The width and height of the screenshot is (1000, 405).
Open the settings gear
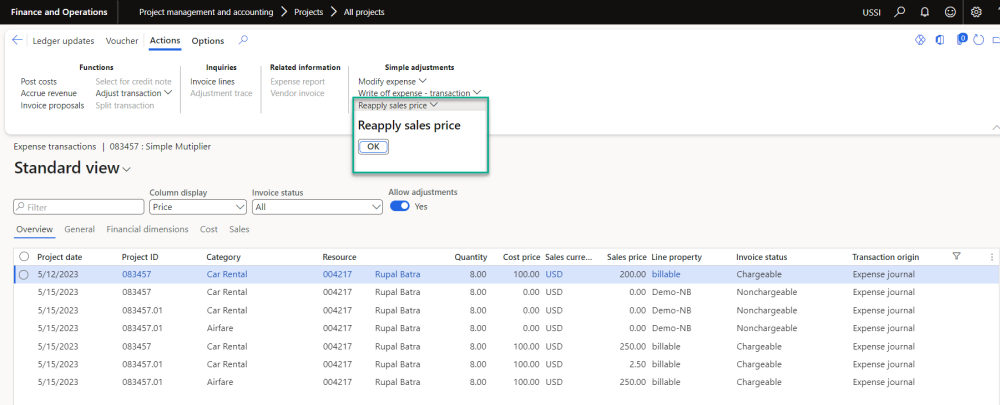point(976,12)
